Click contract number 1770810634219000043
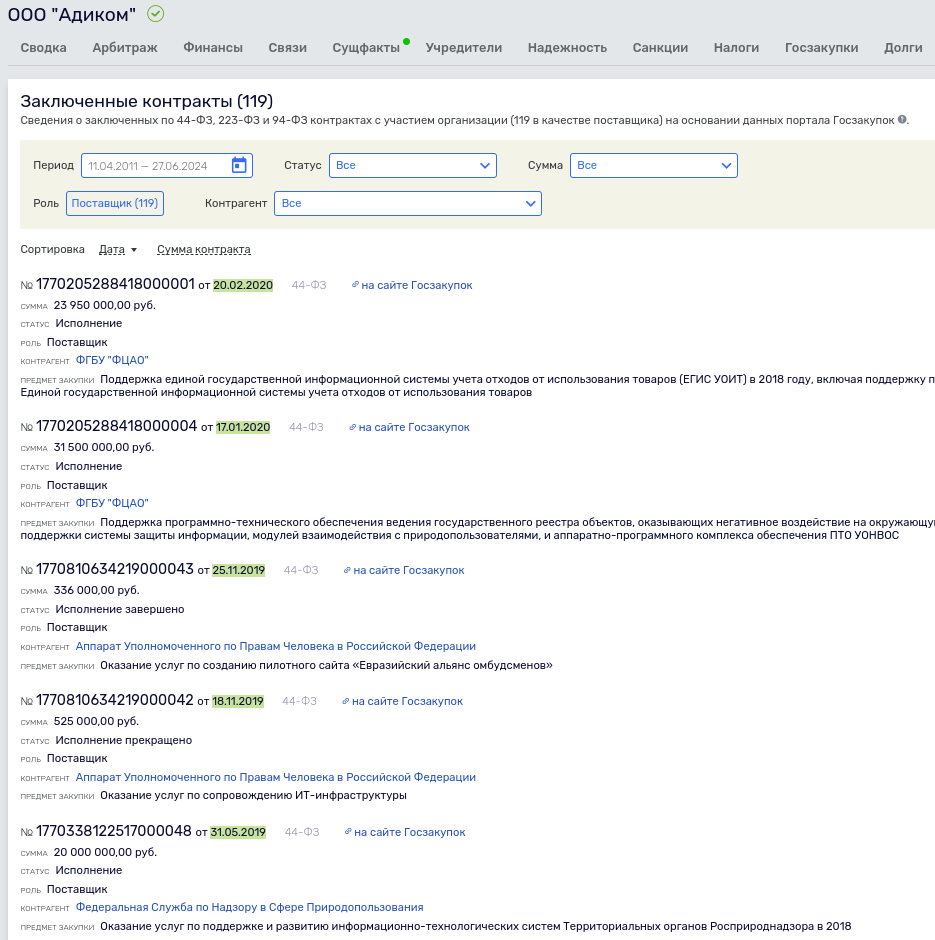This screenshot has width=935, height=940. [114, 569]
